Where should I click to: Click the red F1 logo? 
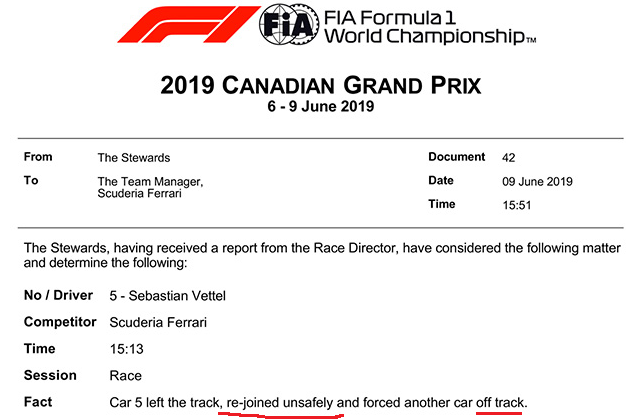(189, 24)
